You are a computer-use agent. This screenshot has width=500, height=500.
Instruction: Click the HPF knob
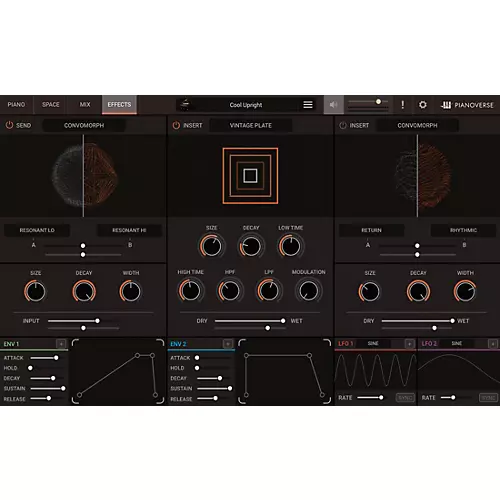[229, 291]
